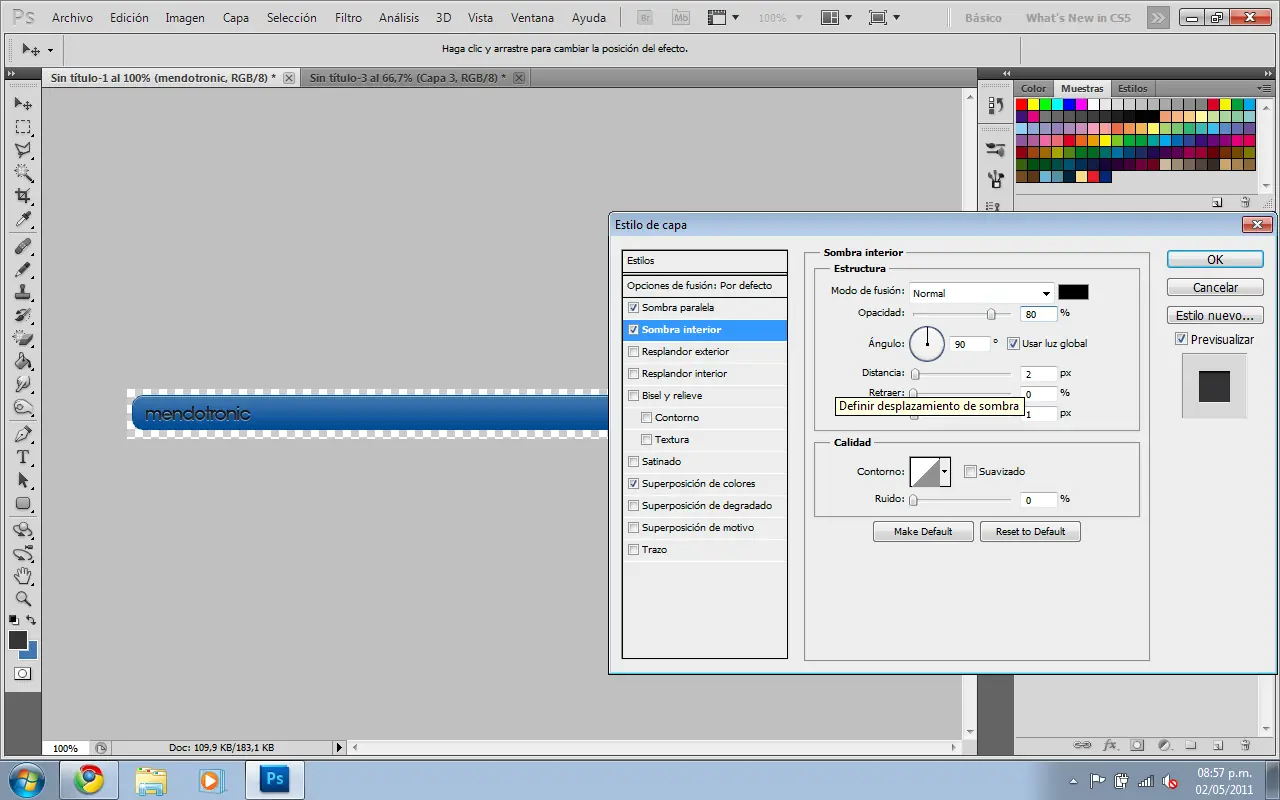The height and width of the screenshot is (800, 1280).
Task: Open Google Chrome from the taskbar
Action: point(89,779)
